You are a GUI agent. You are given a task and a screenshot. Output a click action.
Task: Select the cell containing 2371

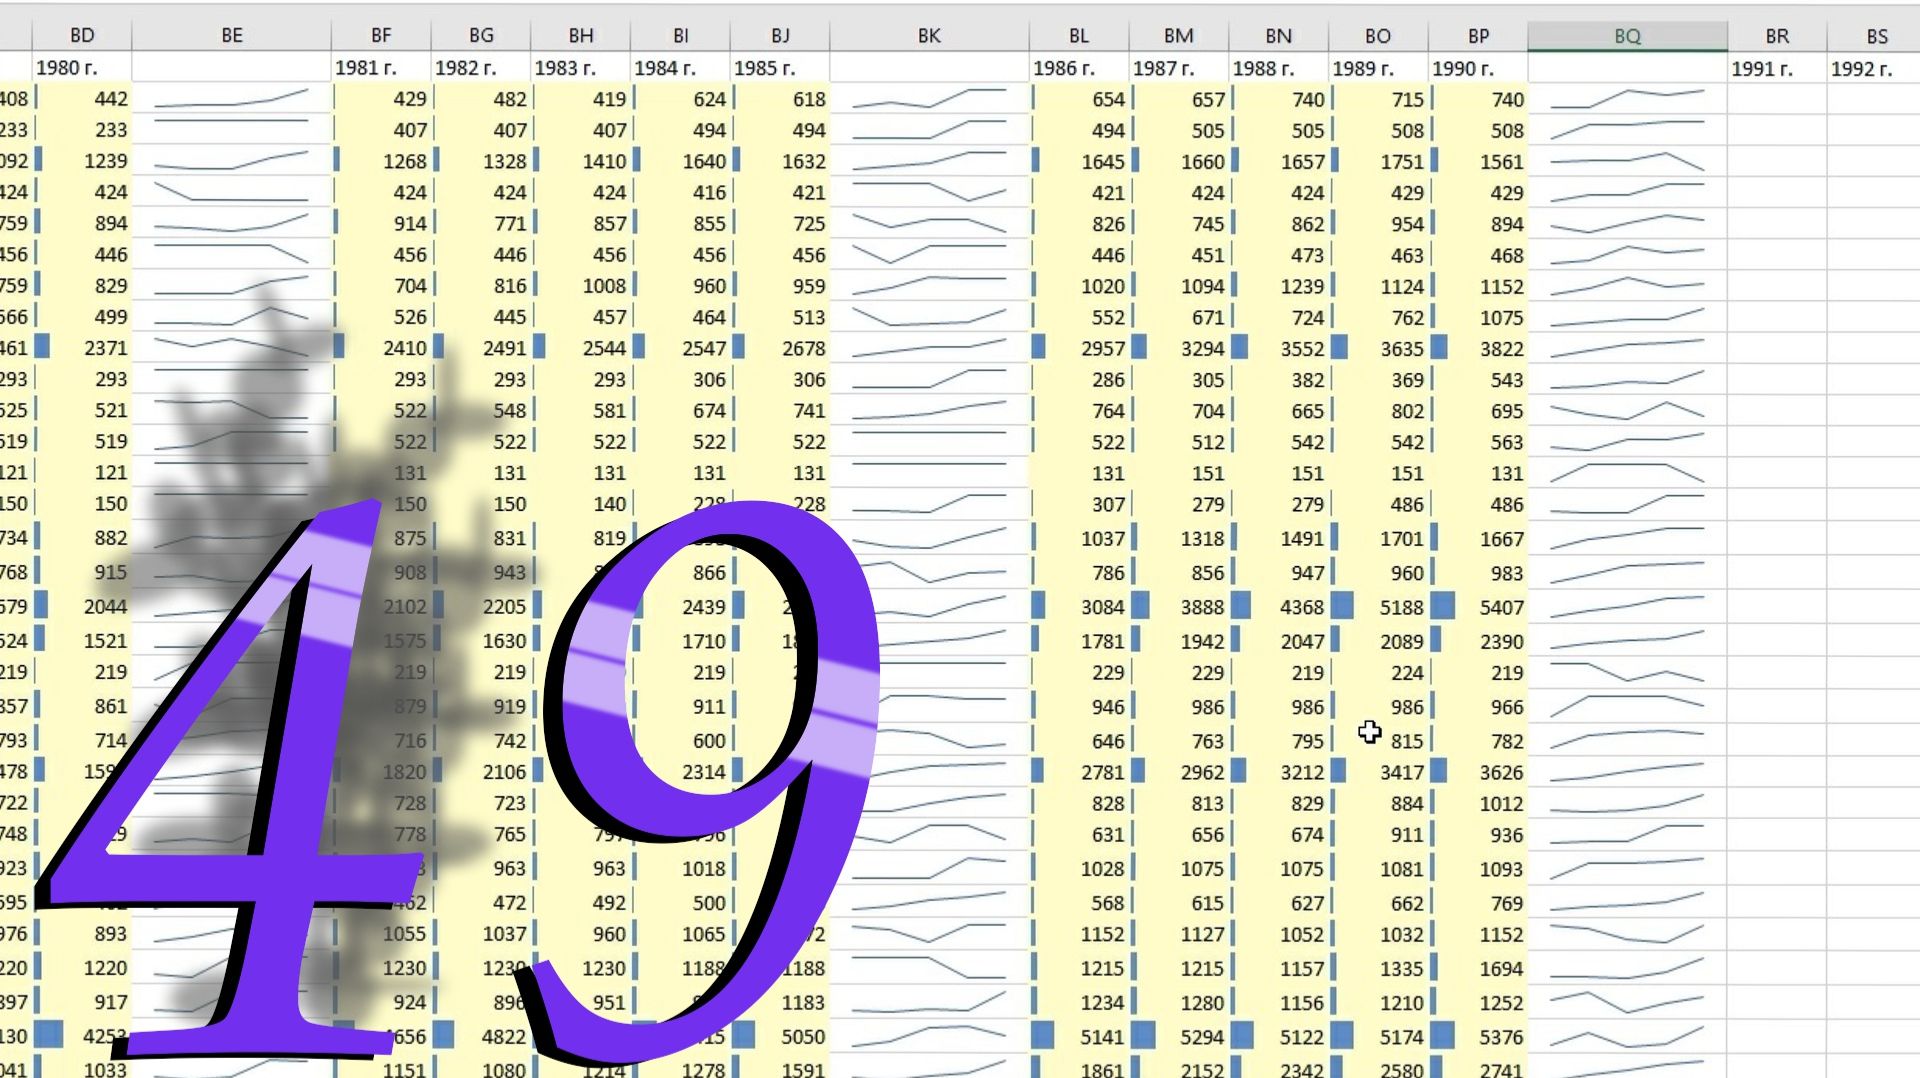(x=82, y=348)
